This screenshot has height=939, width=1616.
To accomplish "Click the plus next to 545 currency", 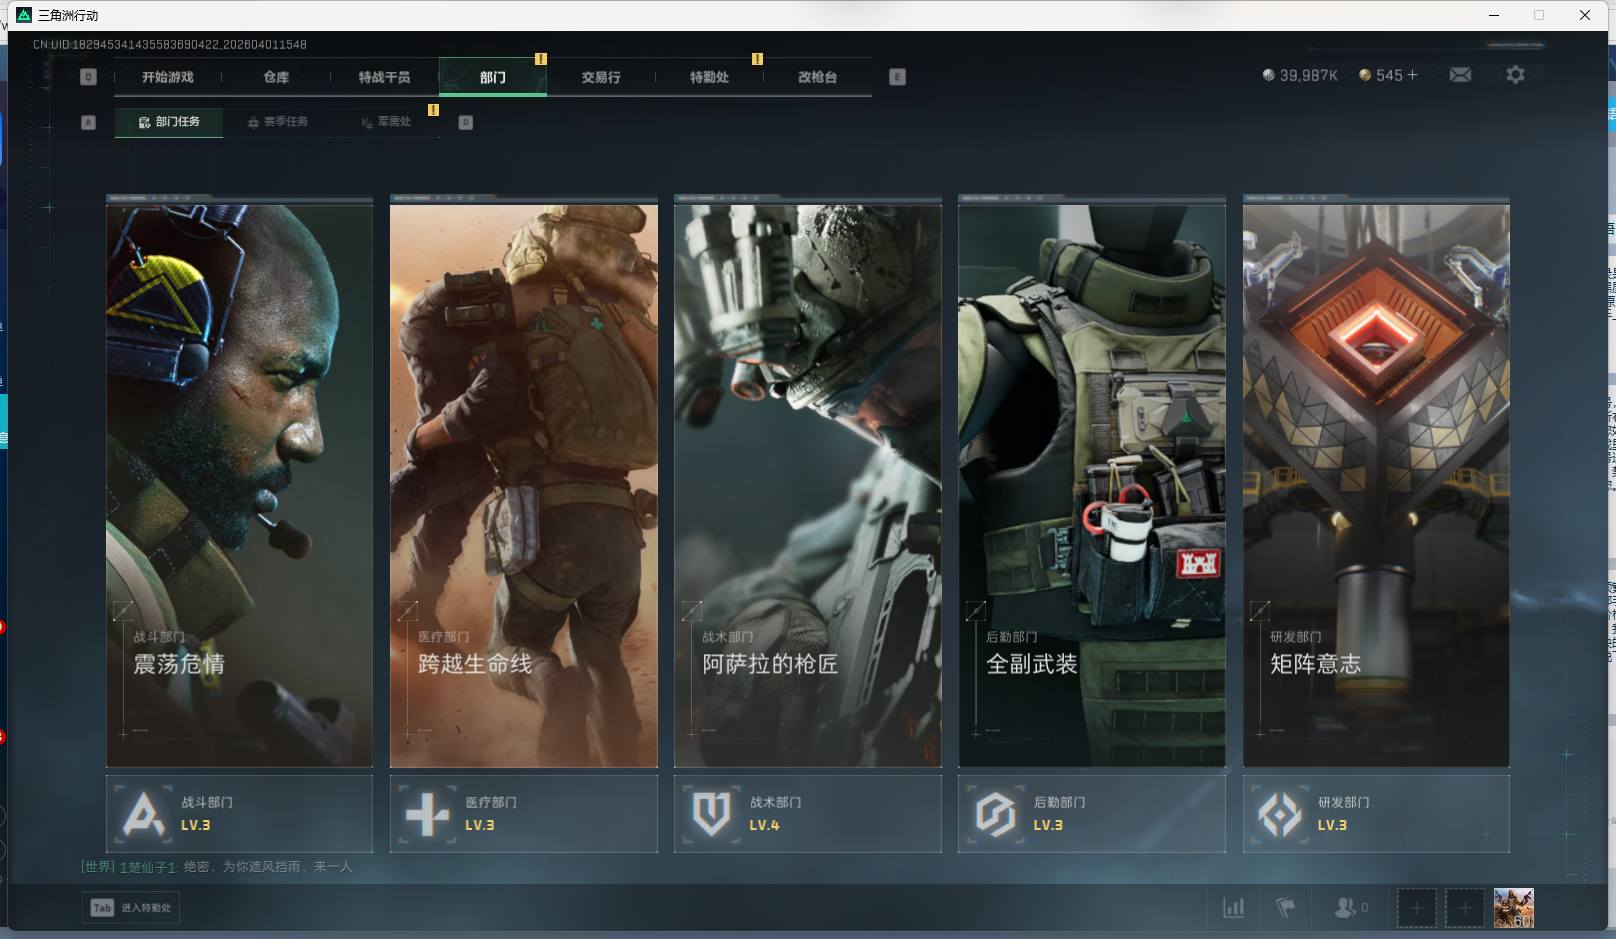I will (x=1412, y=75).
